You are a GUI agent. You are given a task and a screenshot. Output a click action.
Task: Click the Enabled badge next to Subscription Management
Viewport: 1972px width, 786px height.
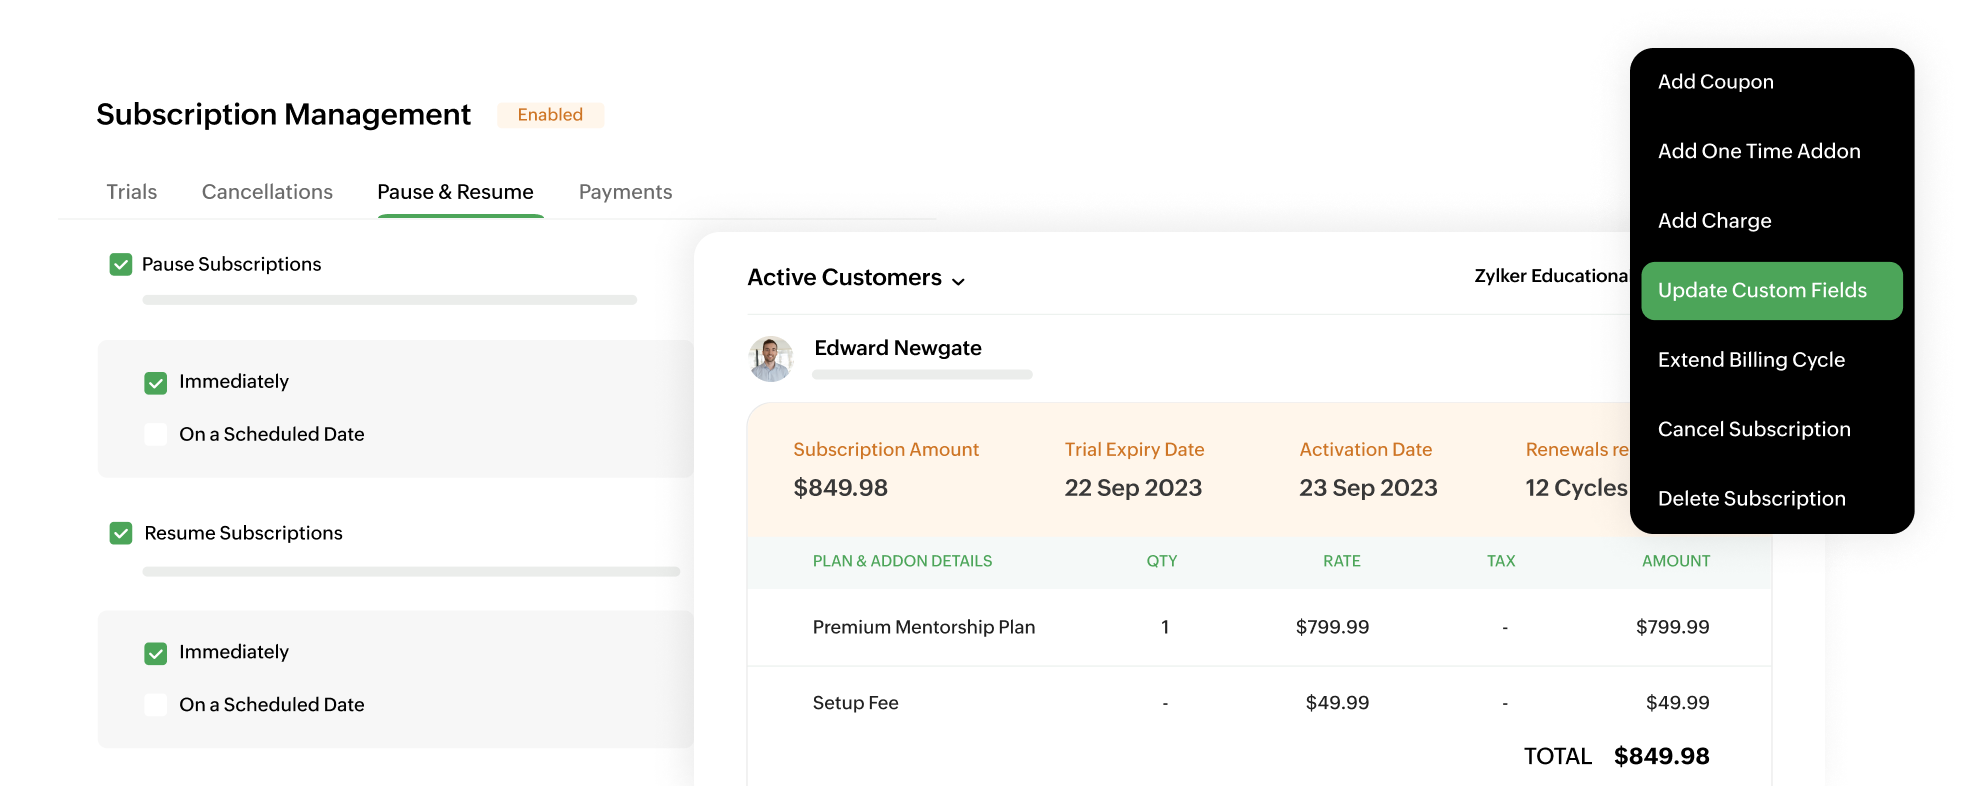[550, 114]
